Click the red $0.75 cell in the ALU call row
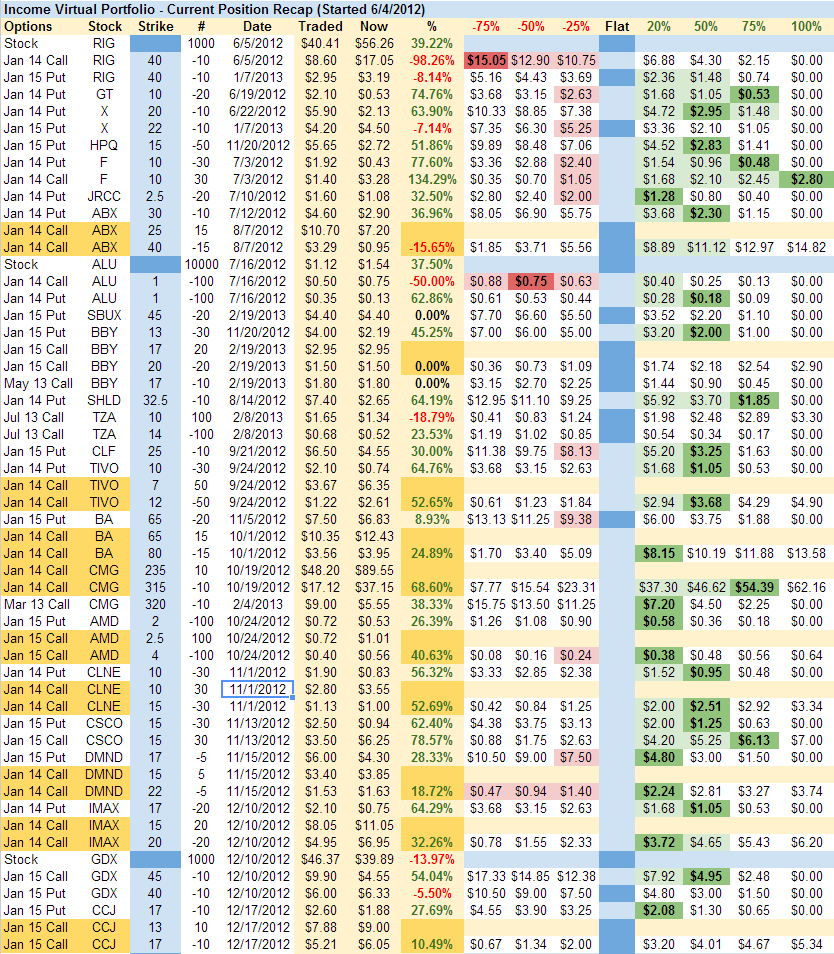This screenshot has width=834, height=954. click(531, 282)
